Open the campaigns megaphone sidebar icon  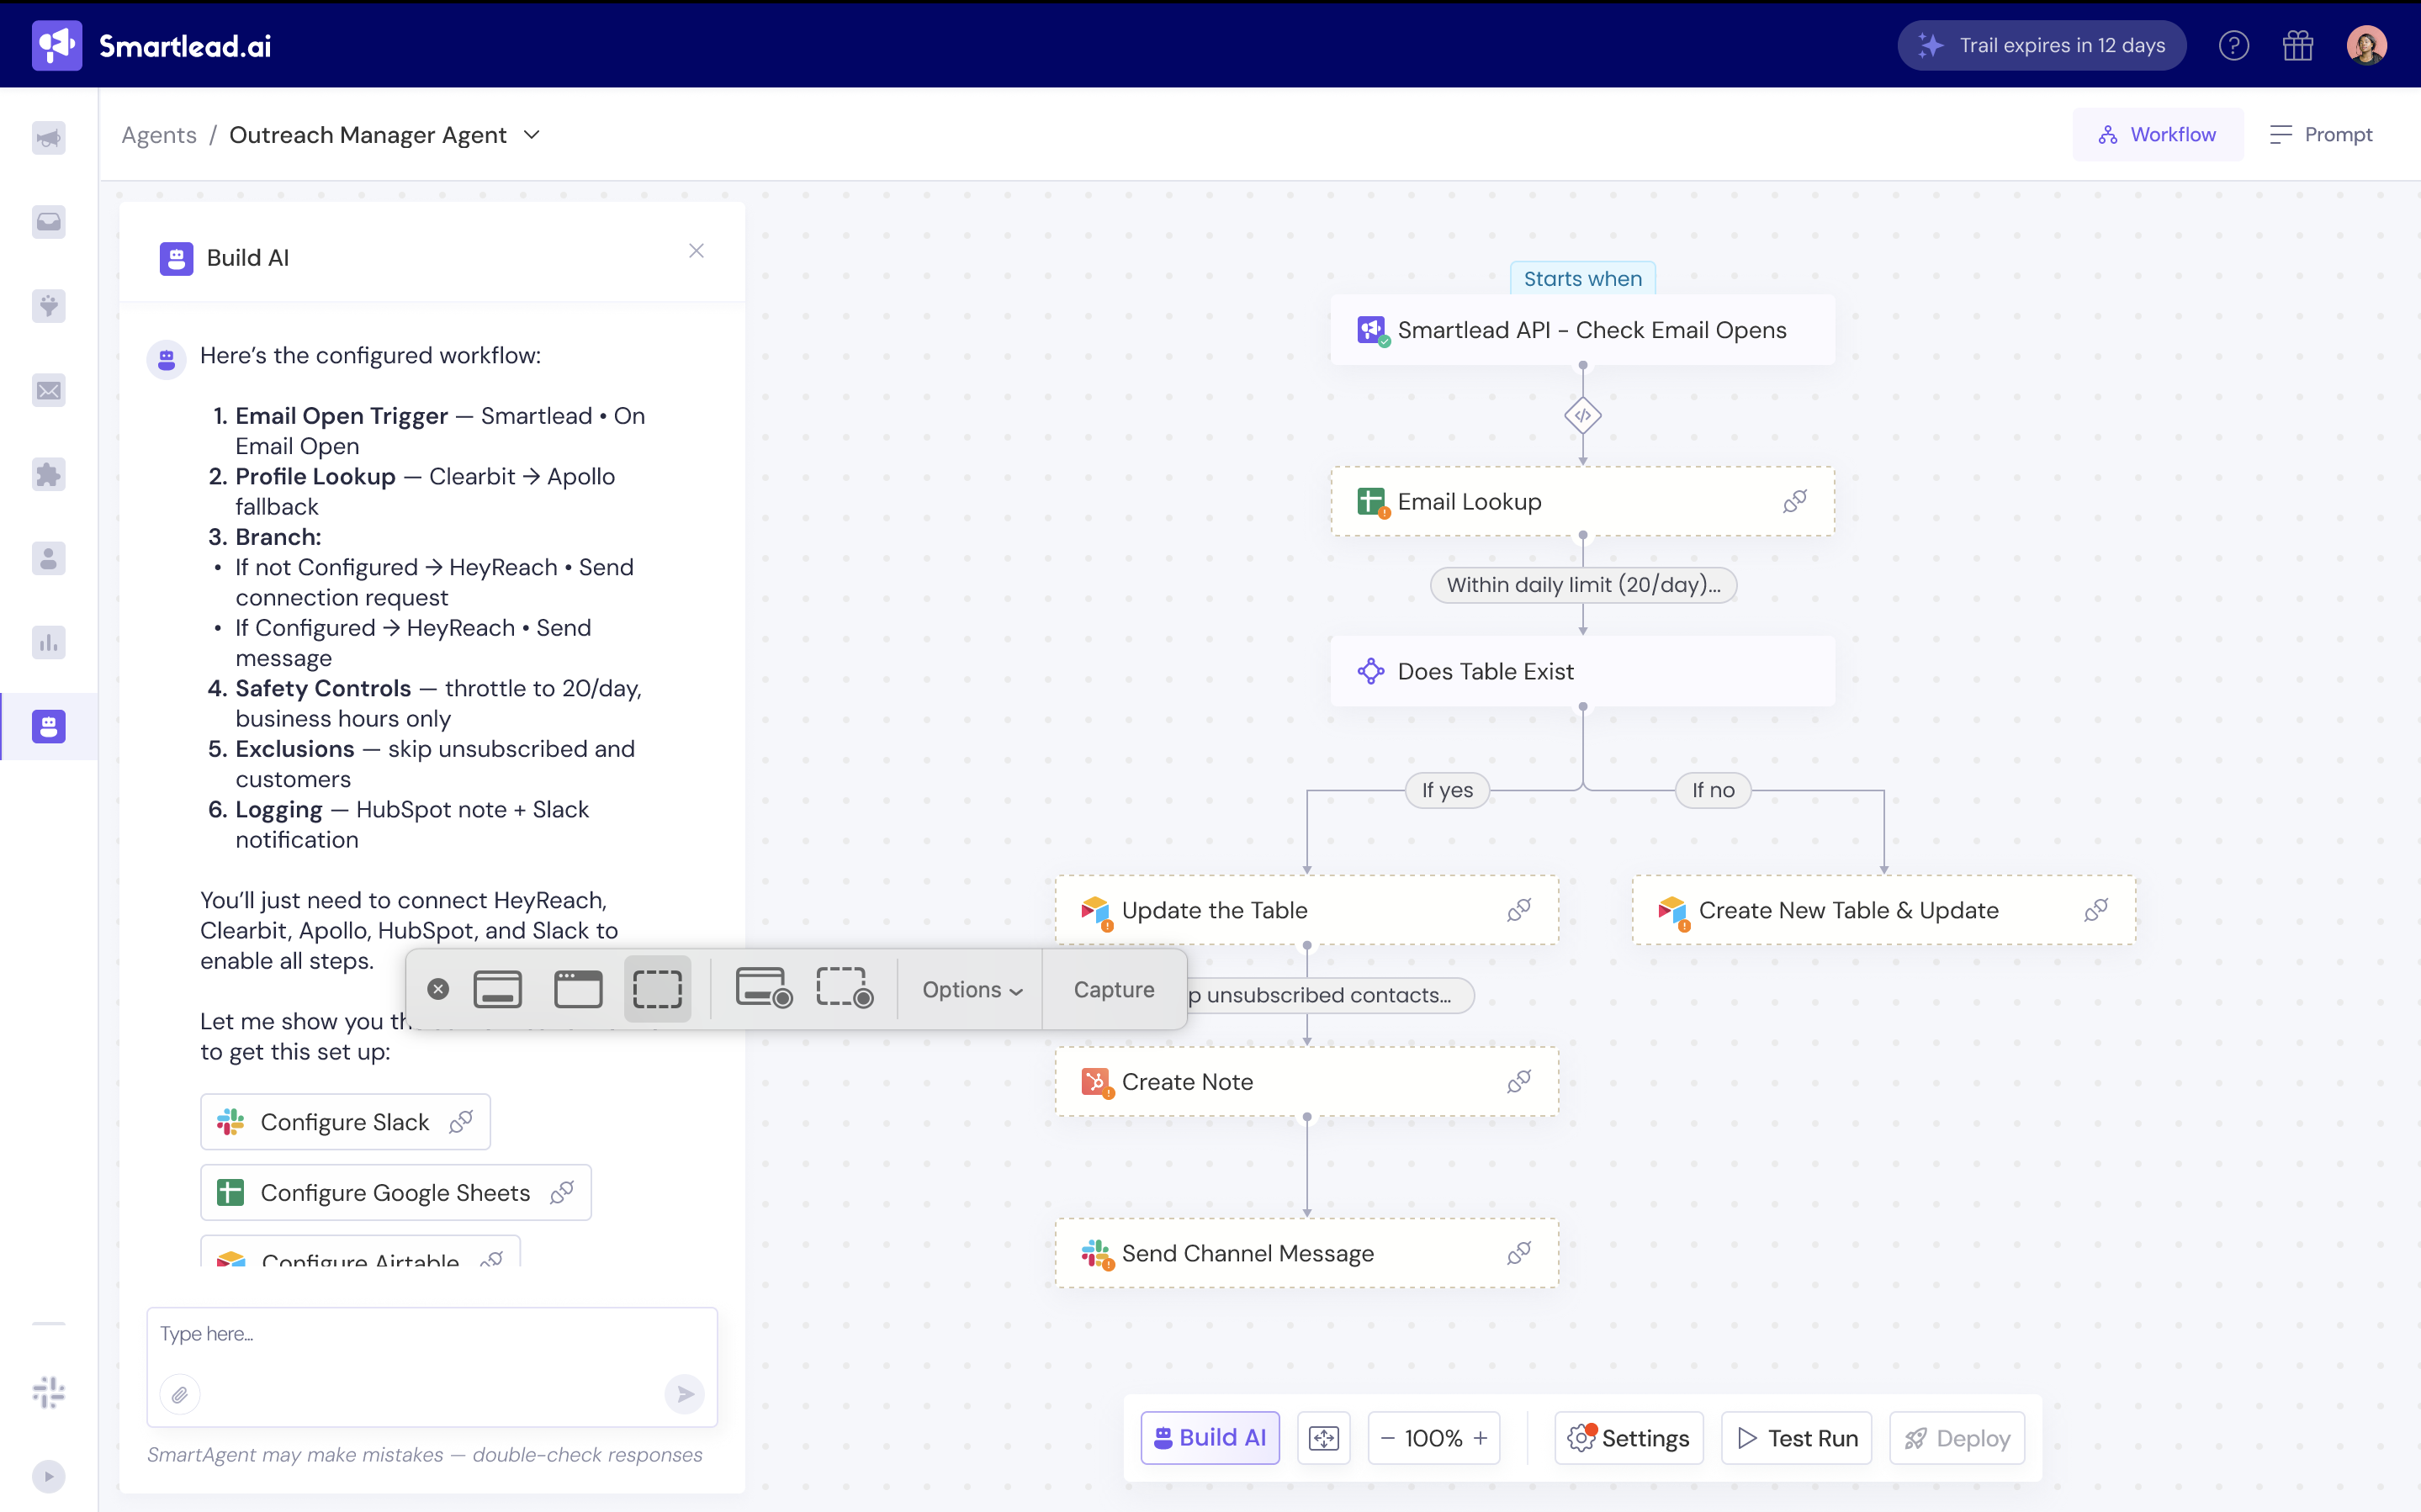[49, 137]
